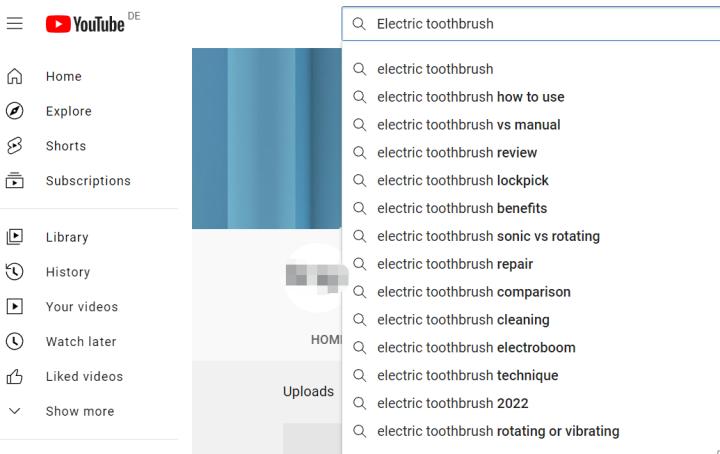The image size is (720, 454).
Task: Select 'electric toothbrush sonic vs rotating'
Action: click(x=488, y=237)
